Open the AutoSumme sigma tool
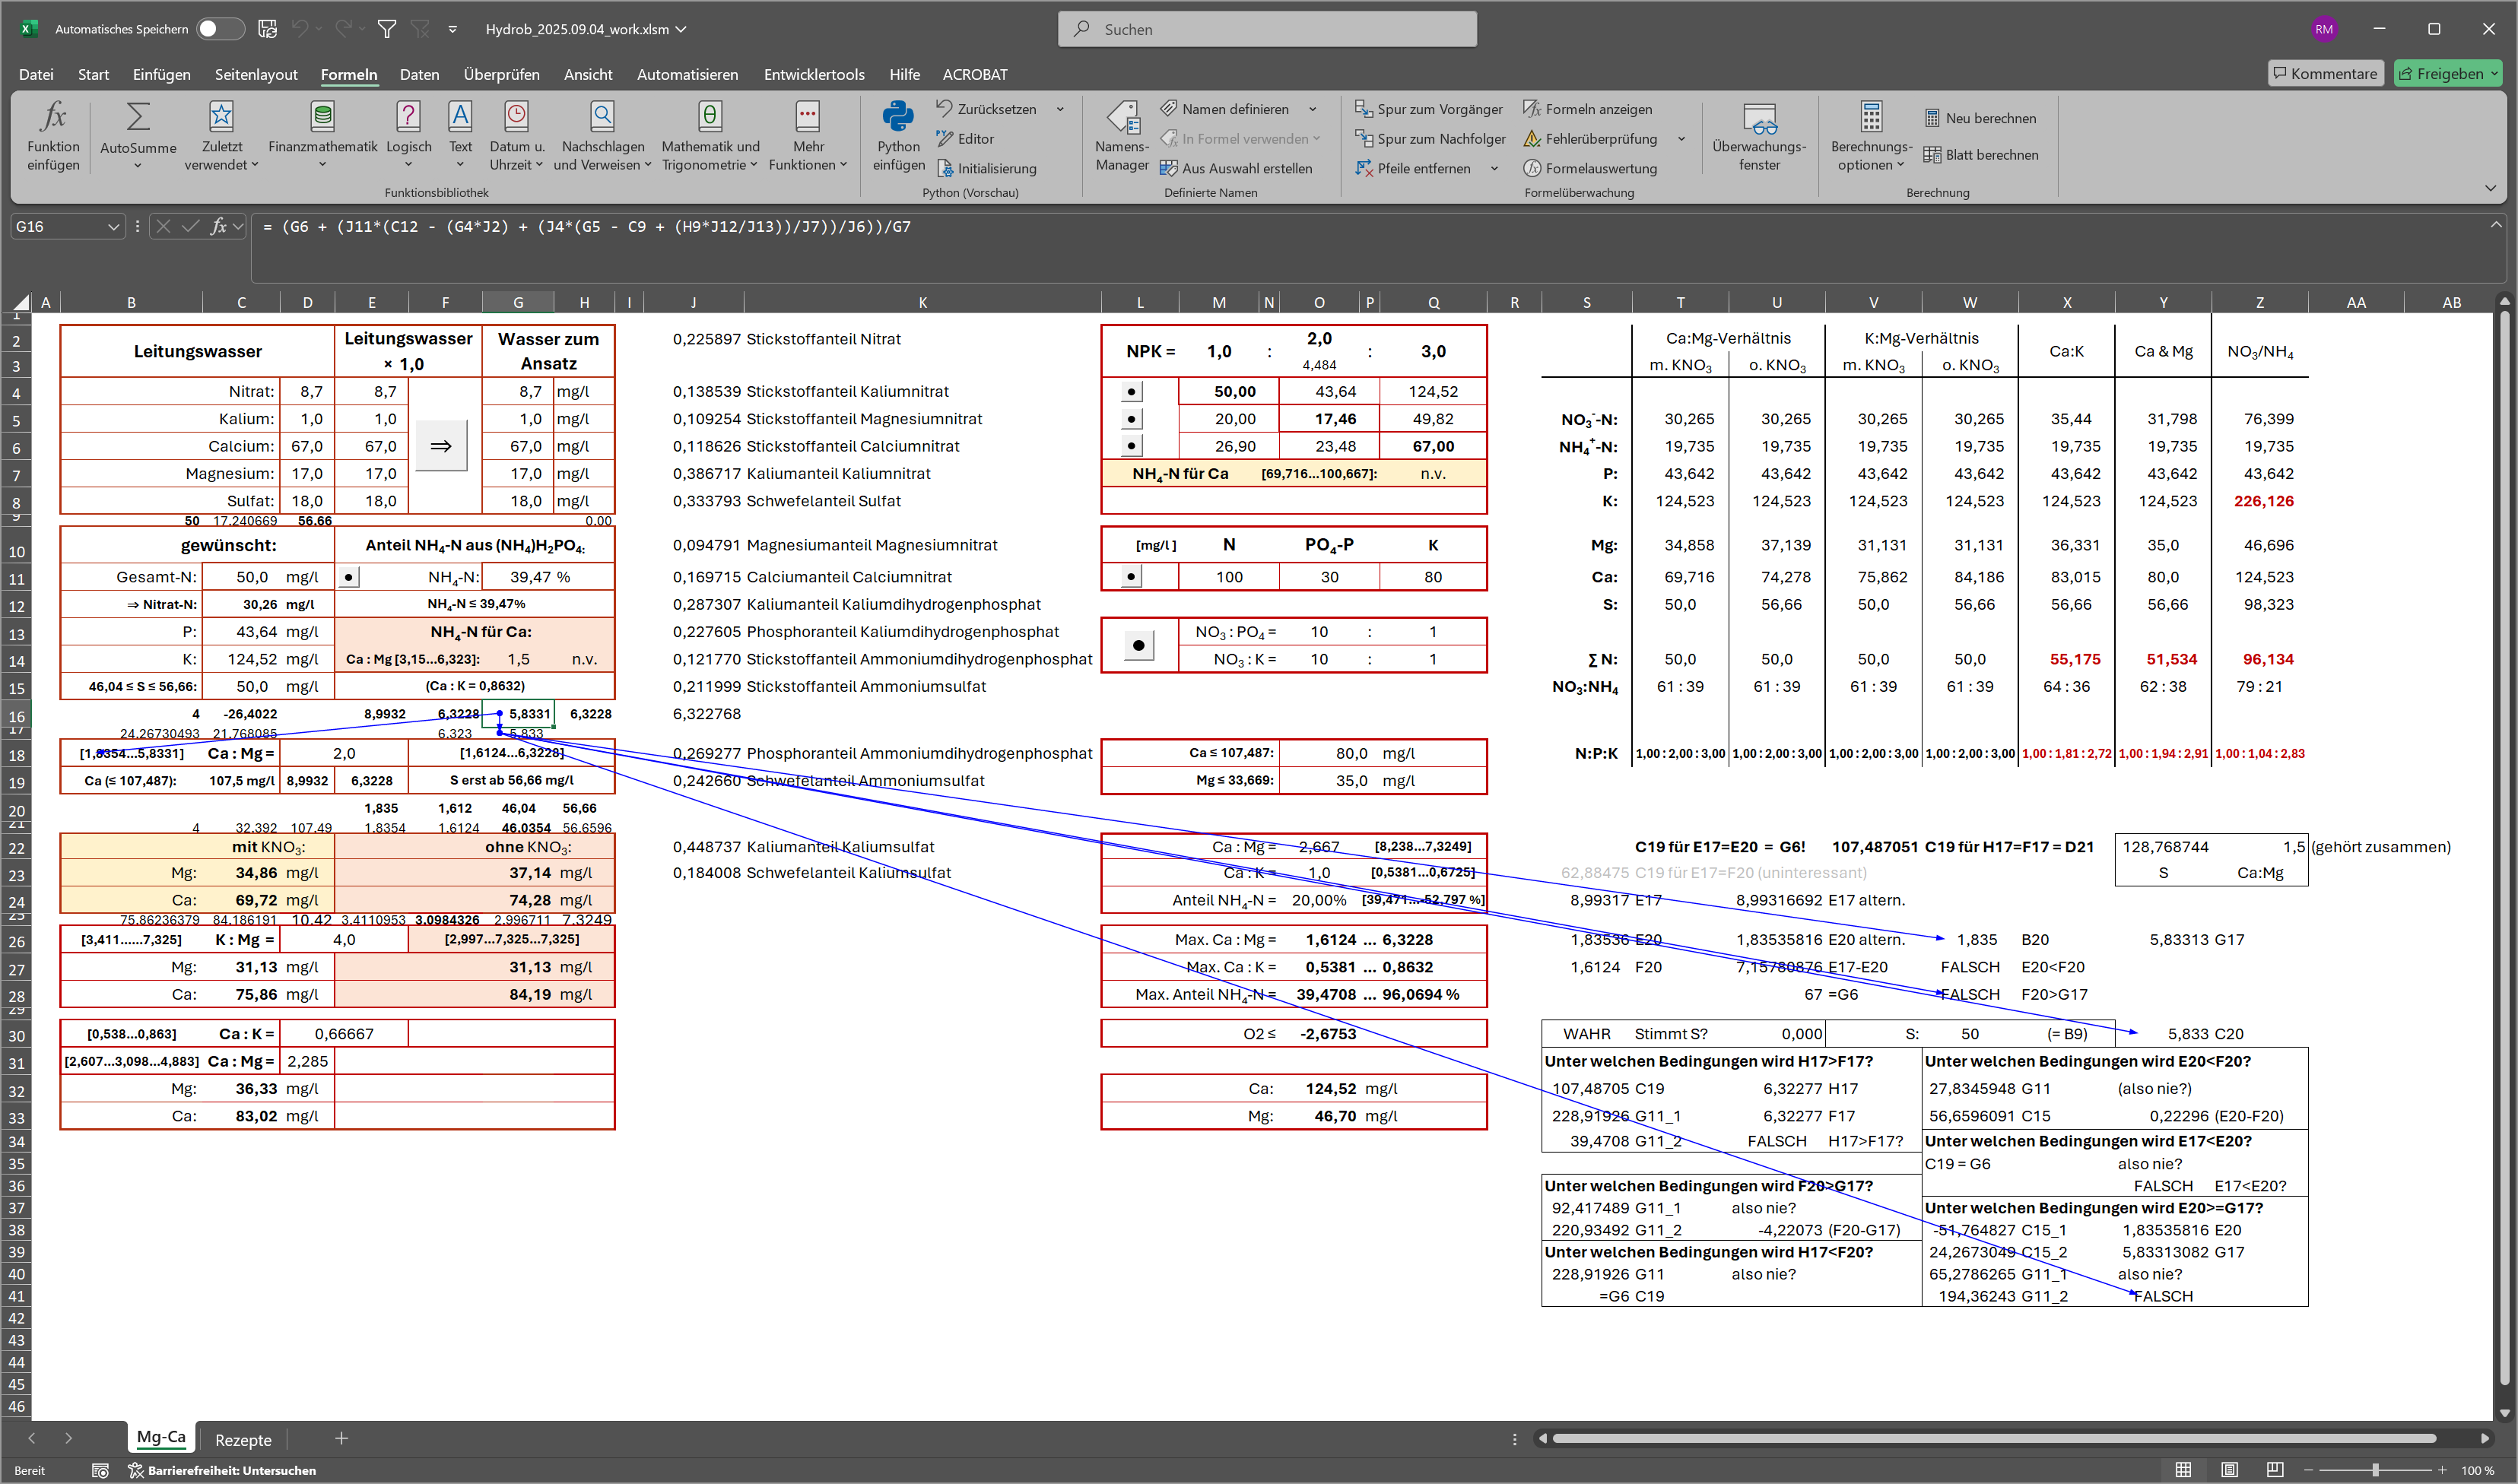Screen dimensions: 2518x1484 click(138, 118)
